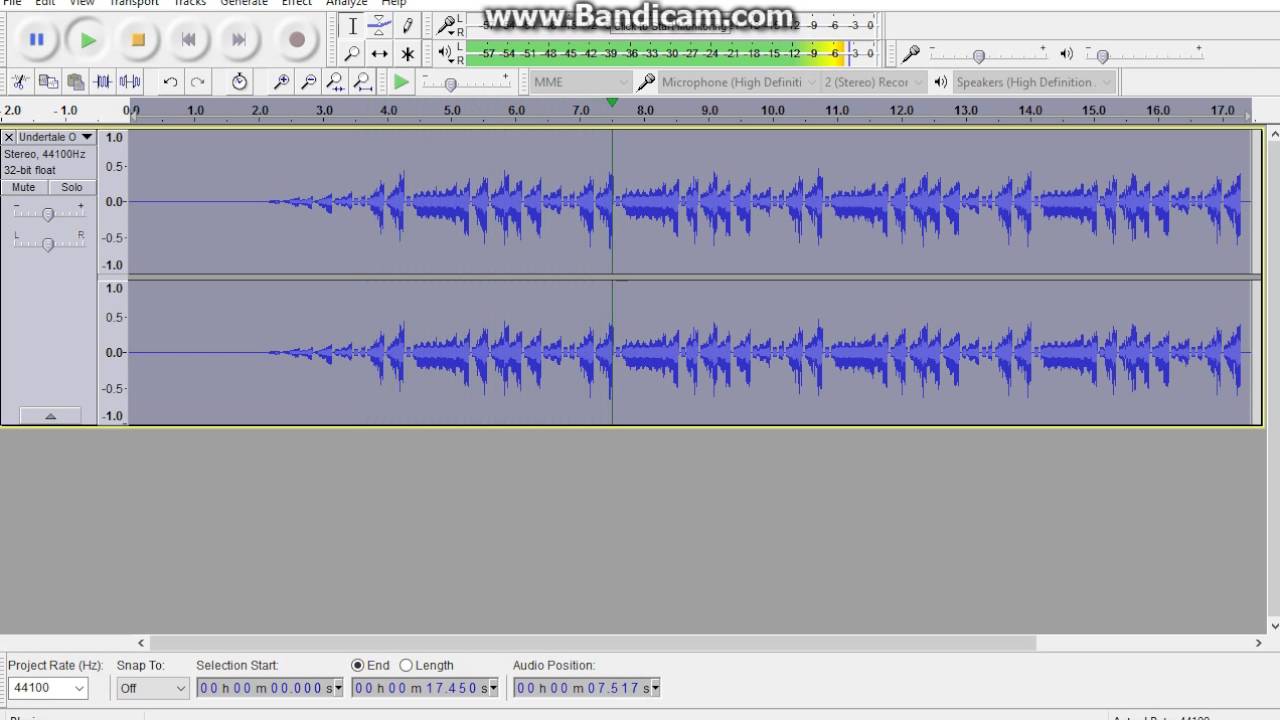The width and height of the screenshot is (1280, 720).
Task: Adjust the track gain slider
Action: 48,213
